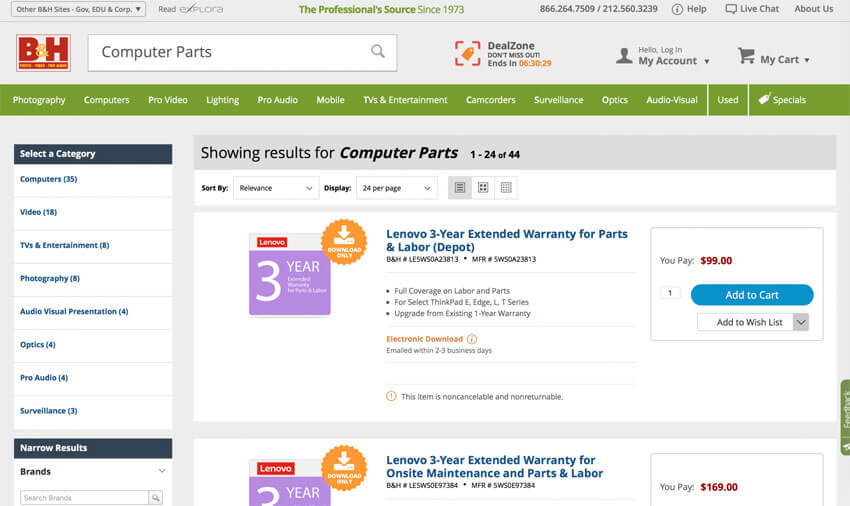Click the Live Chat bubble icon
Screen dimensions: 850x506
pyautogui.click(x=731, y=9)
